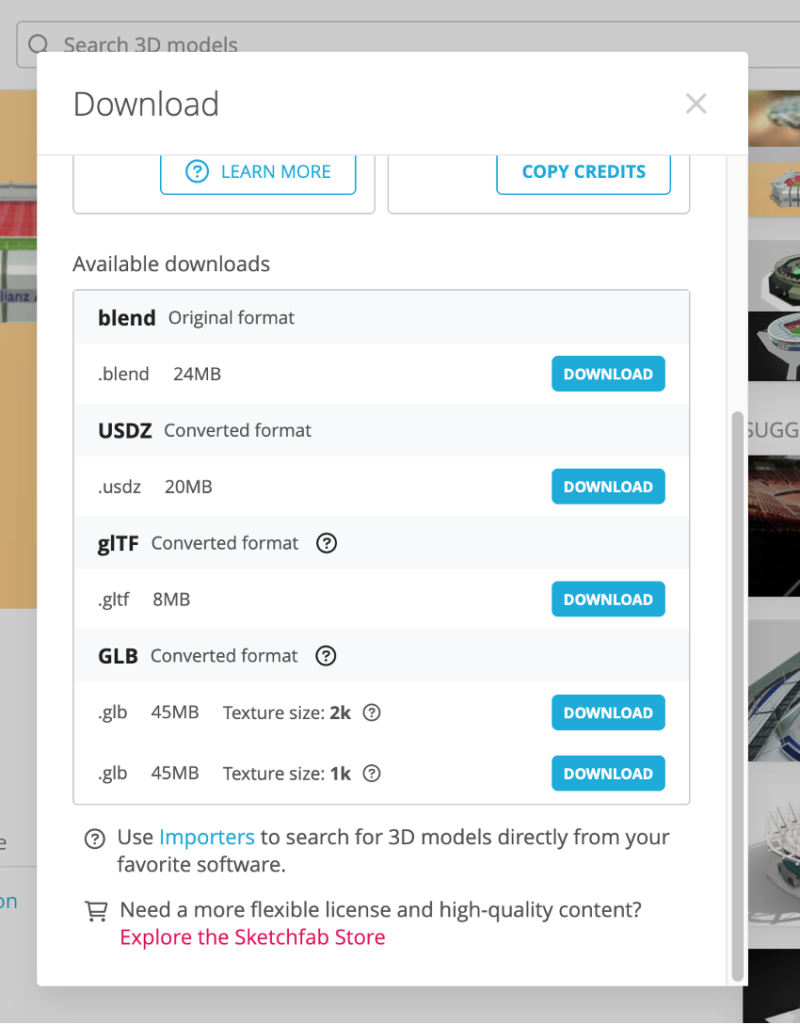Image resolution: width=800 pixels, height=1024 pixels.
Task: Open Explore the Sketchfab Store link
Action: coord(252,937)
